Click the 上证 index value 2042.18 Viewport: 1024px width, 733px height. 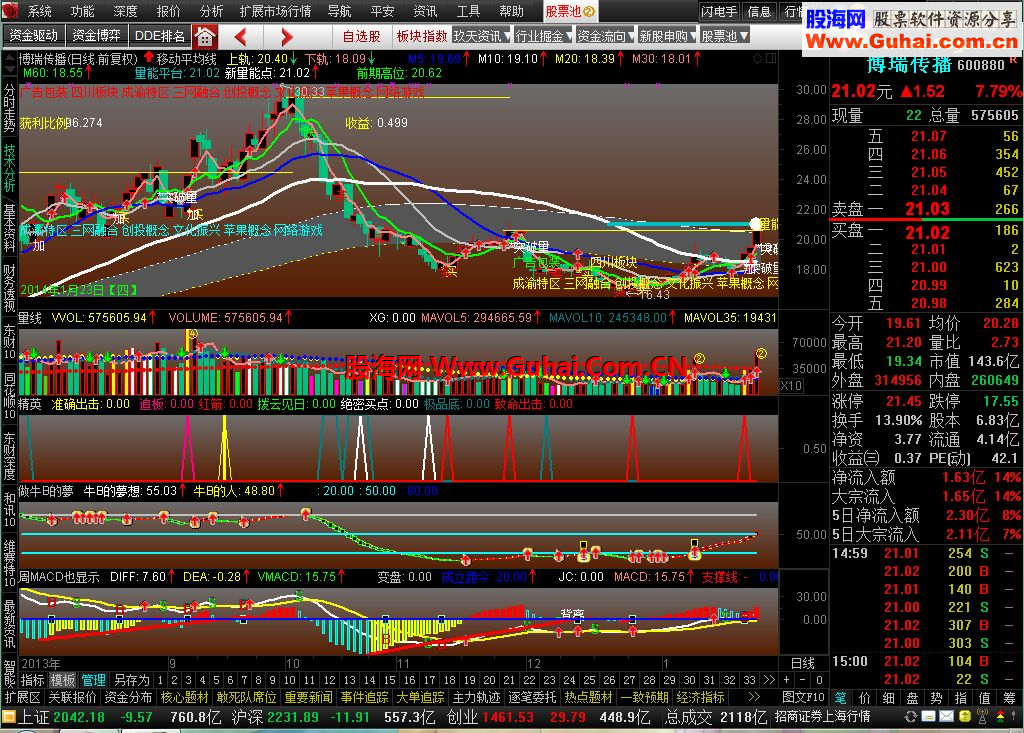point(78,717)
